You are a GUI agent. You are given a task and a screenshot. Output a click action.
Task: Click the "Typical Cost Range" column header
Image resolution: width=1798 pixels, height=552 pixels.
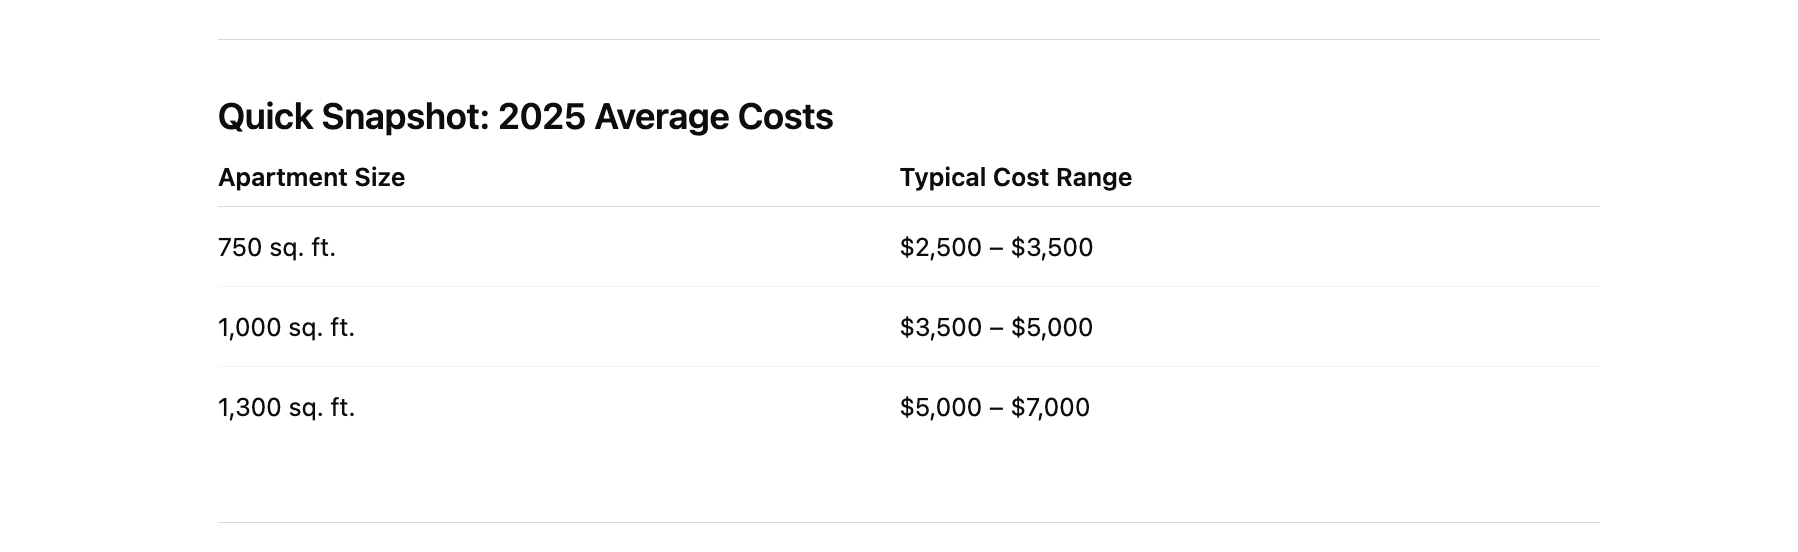click(x=1015, y=178)
